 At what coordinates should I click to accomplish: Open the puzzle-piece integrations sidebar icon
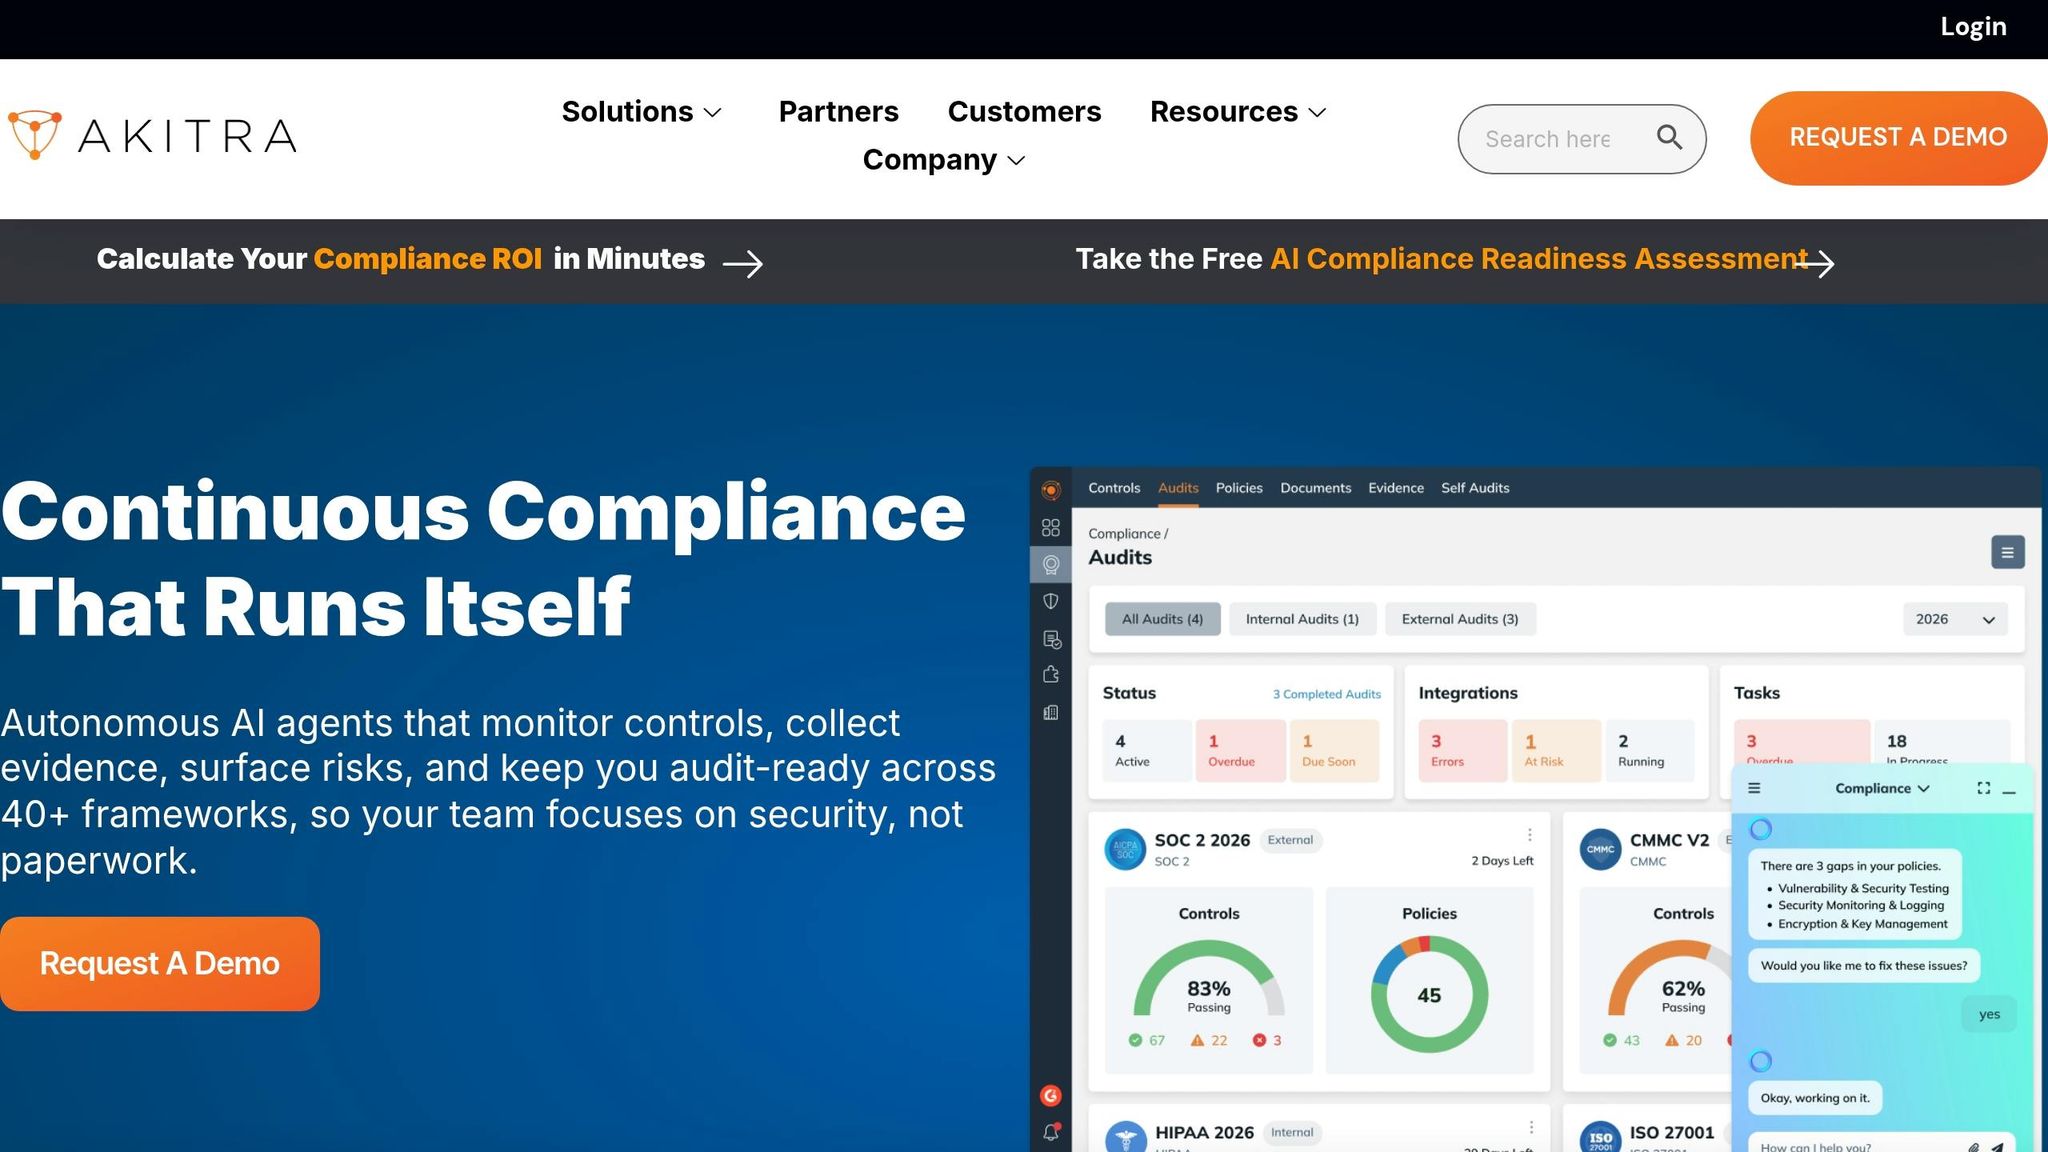1051,675
